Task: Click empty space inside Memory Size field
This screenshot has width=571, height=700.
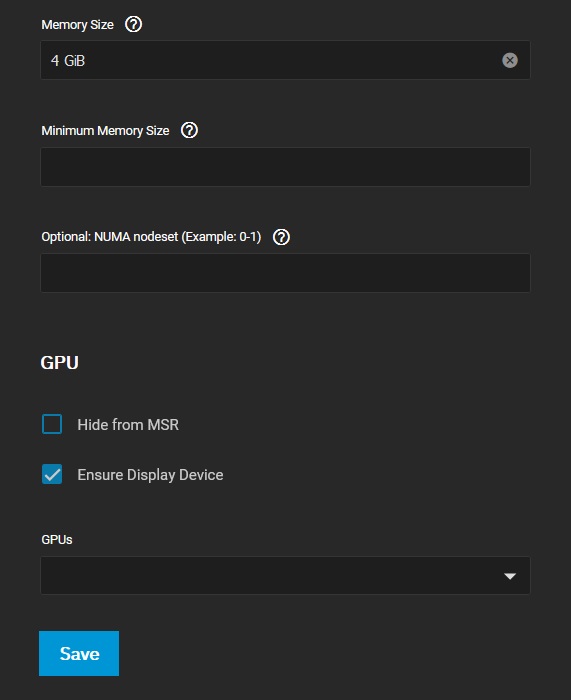Action: (x=290, y=60)
